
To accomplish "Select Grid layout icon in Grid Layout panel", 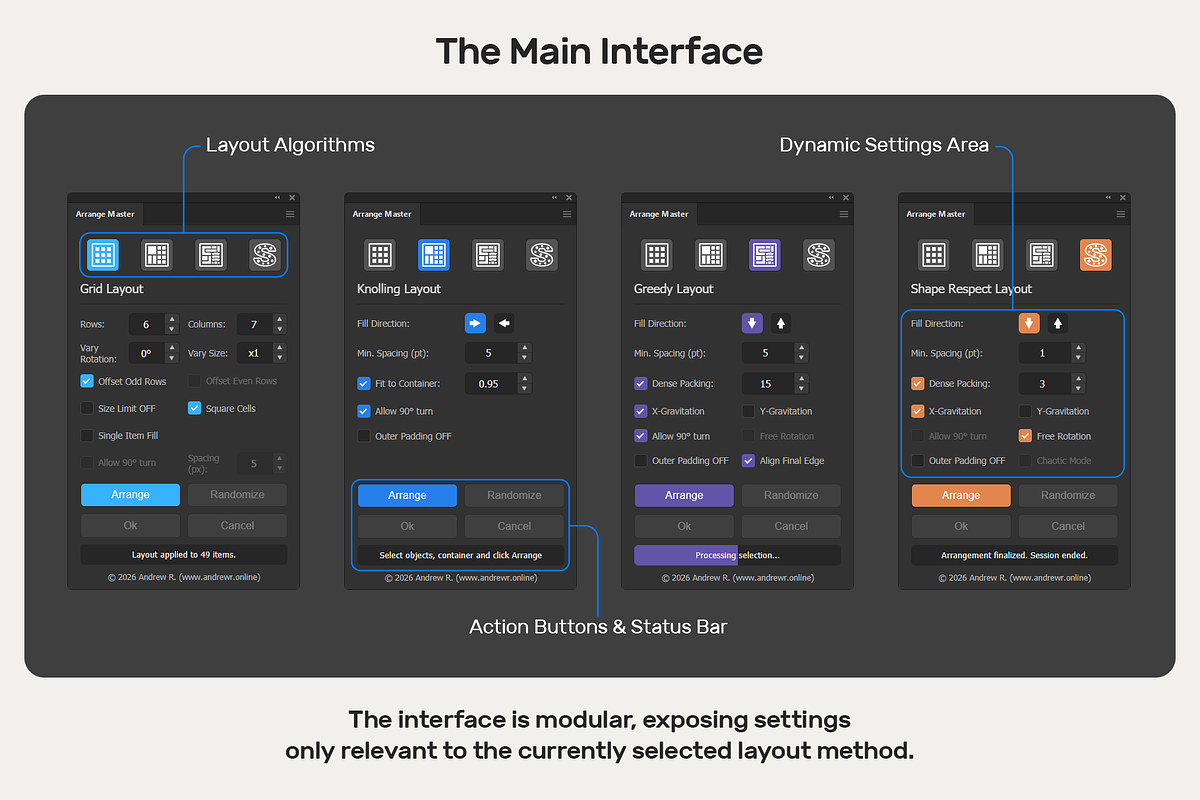I will point(103,255).
